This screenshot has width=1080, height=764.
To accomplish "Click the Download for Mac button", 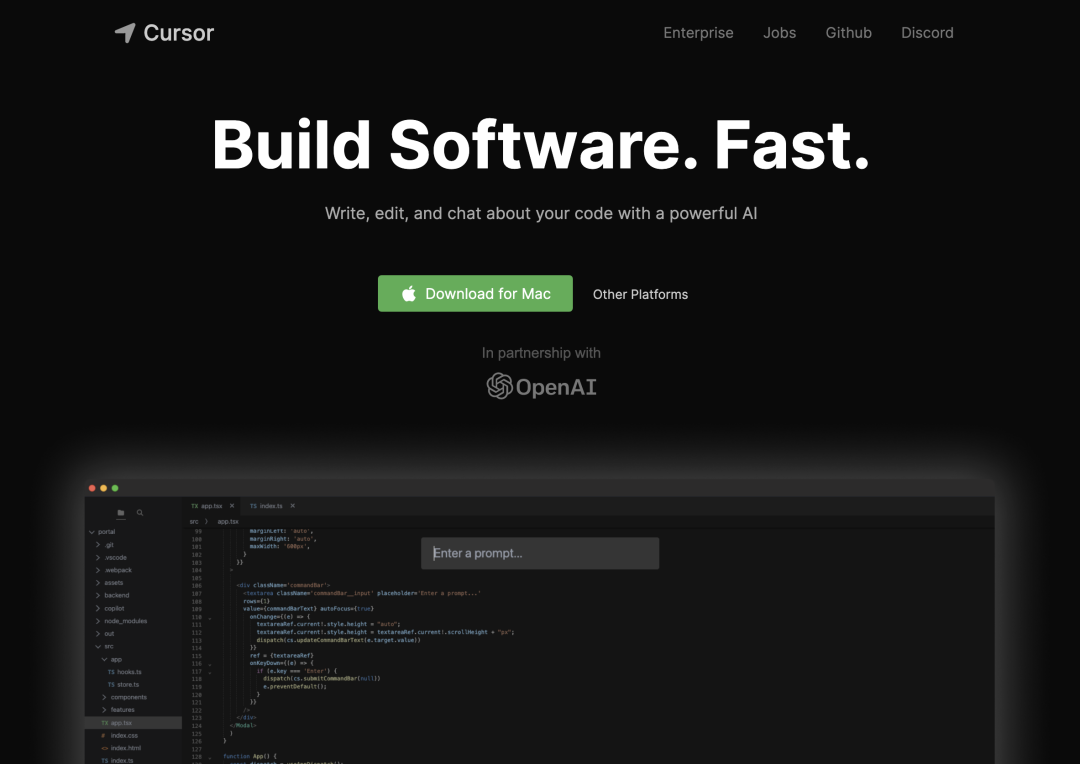I will (475, 293).
